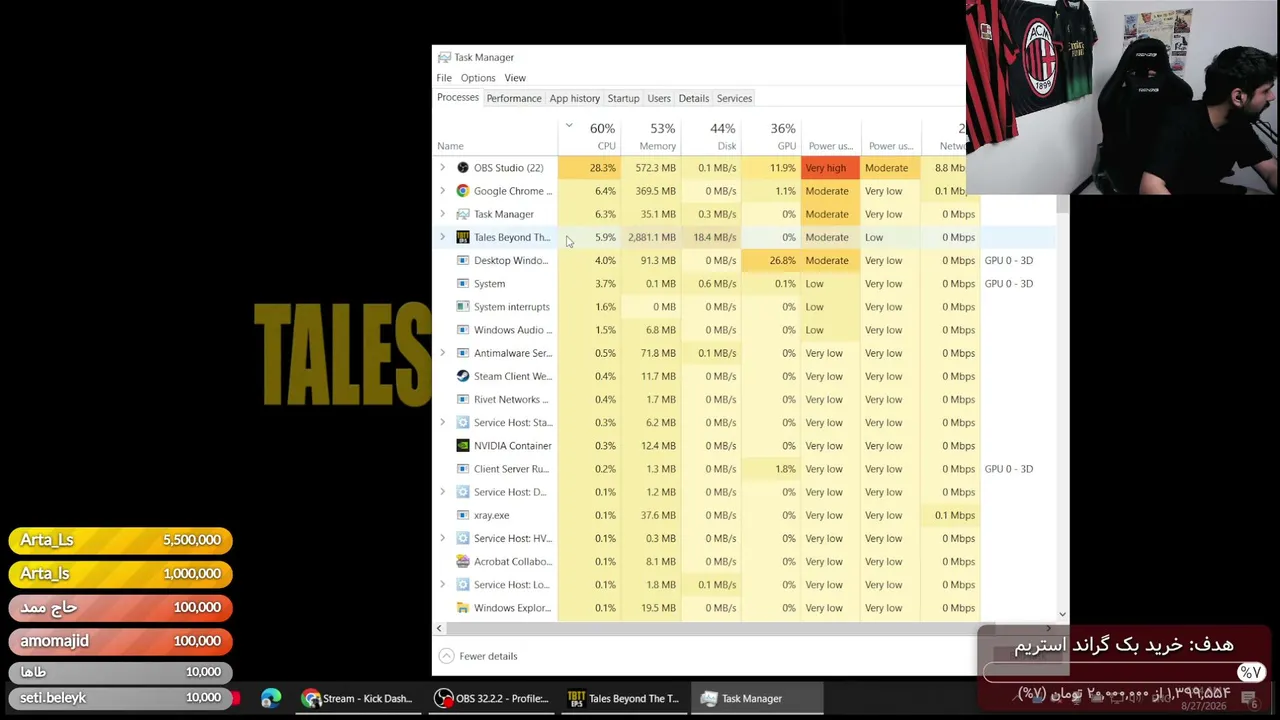Expand the OBS Studio (22) process group
1280x720 pixels.
443,168
